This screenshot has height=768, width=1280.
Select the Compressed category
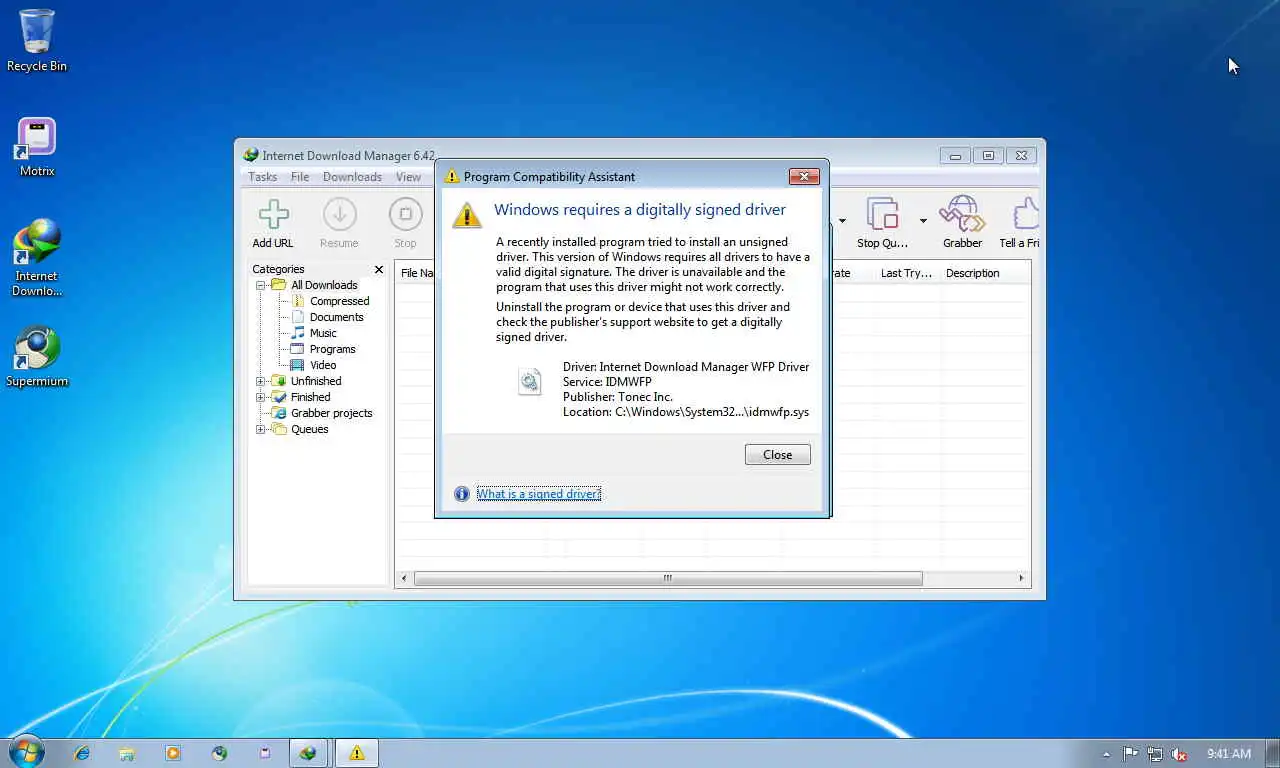(339, 301)
